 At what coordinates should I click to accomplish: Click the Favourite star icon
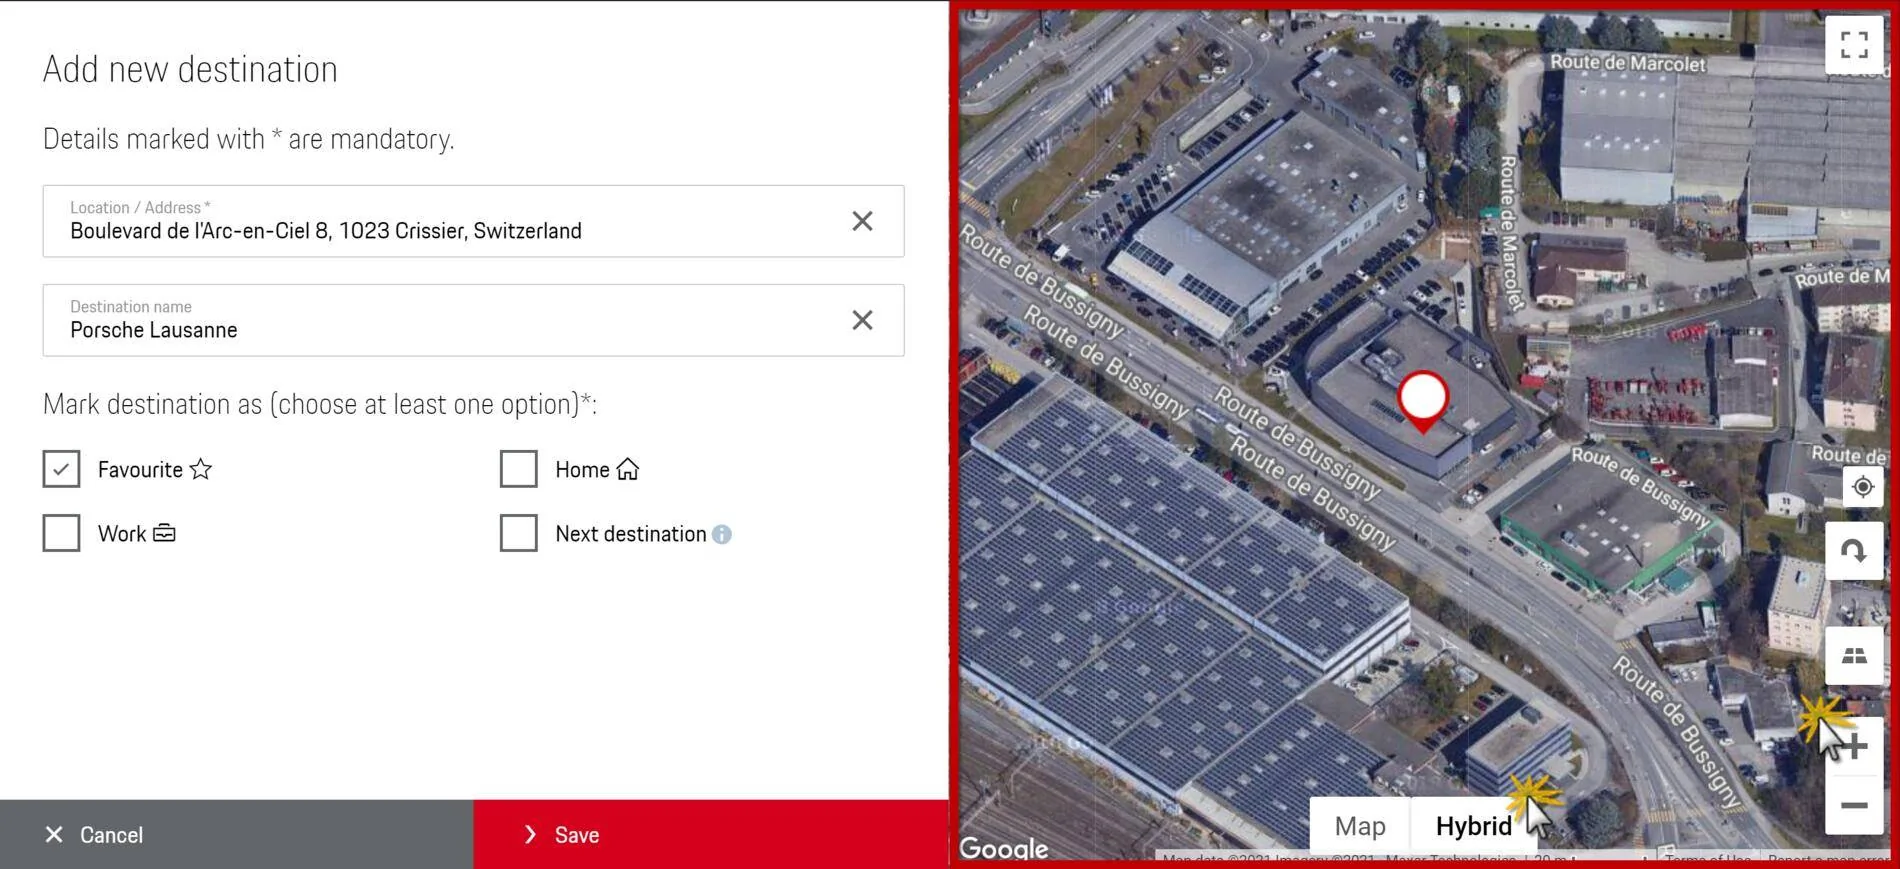click(201, 469)
